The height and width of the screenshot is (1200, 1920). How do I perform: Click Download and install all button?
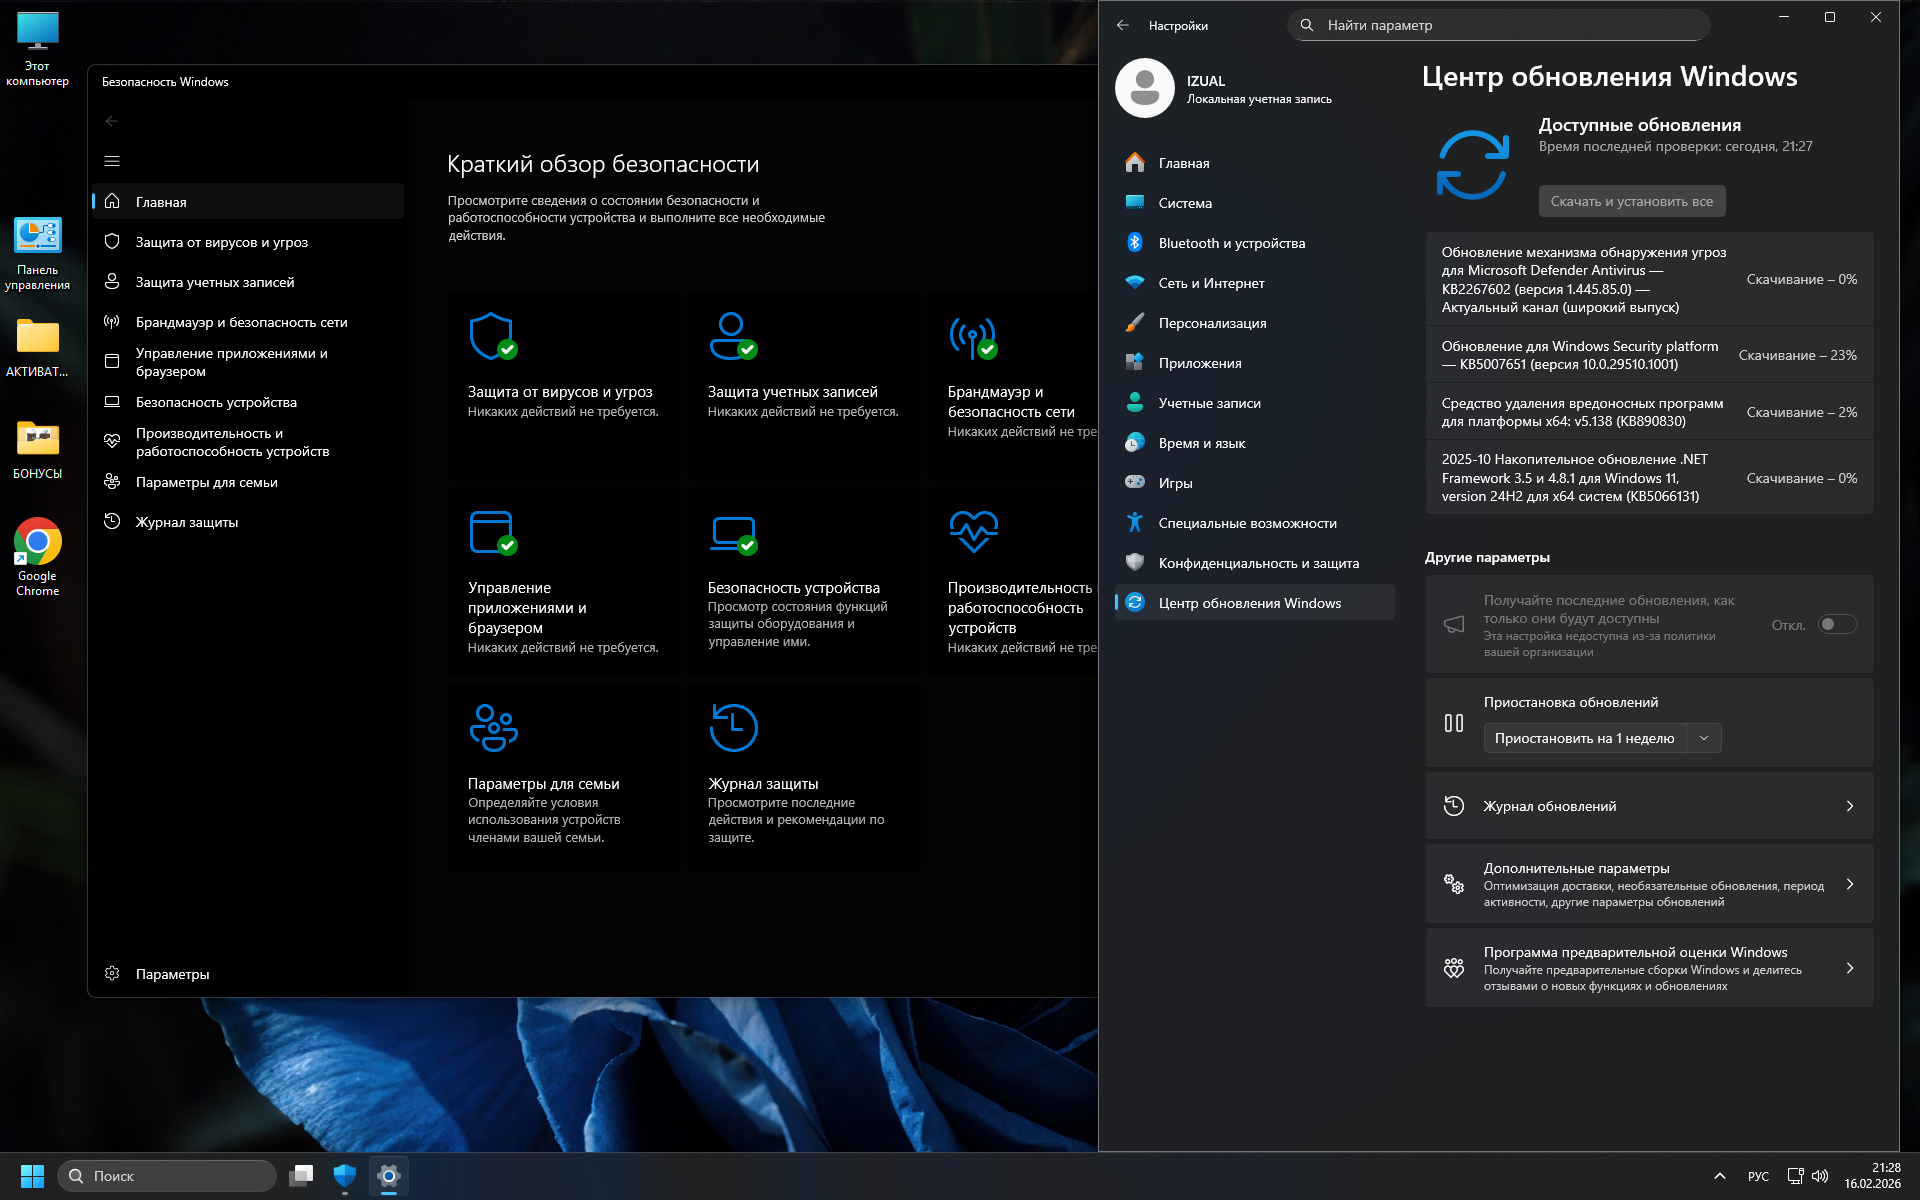click(1631, 201)
